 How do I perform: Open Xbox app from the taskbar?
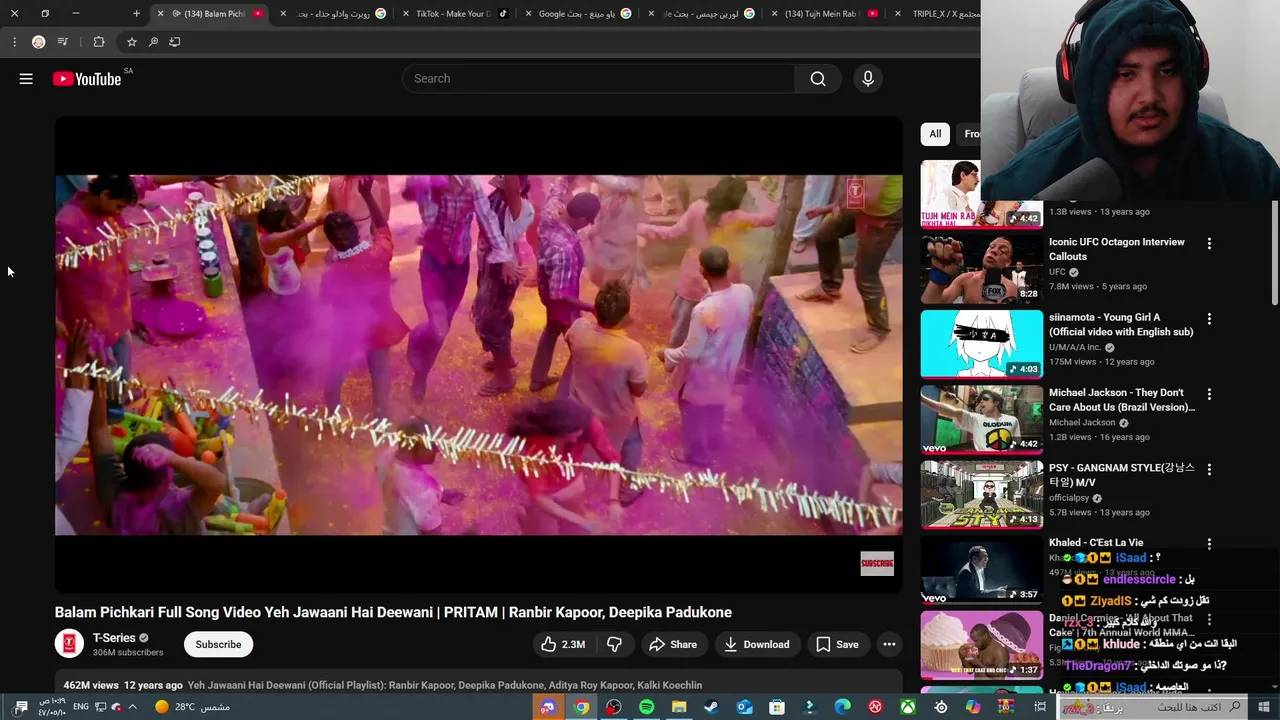click(908, 707)
